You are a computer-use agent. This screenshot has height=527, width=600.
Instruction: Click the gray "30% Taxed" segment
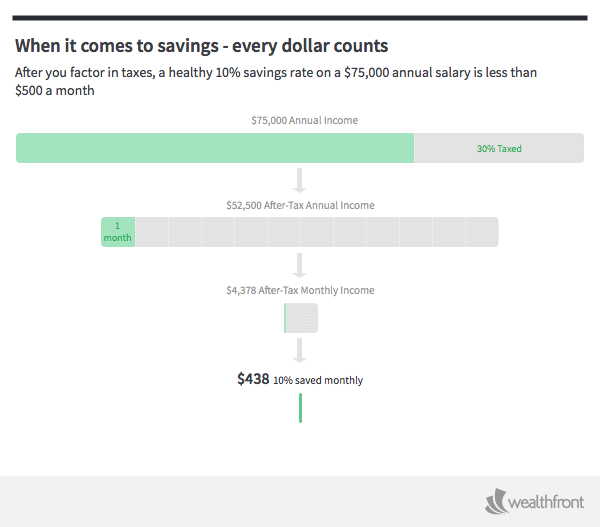[499, 148]
